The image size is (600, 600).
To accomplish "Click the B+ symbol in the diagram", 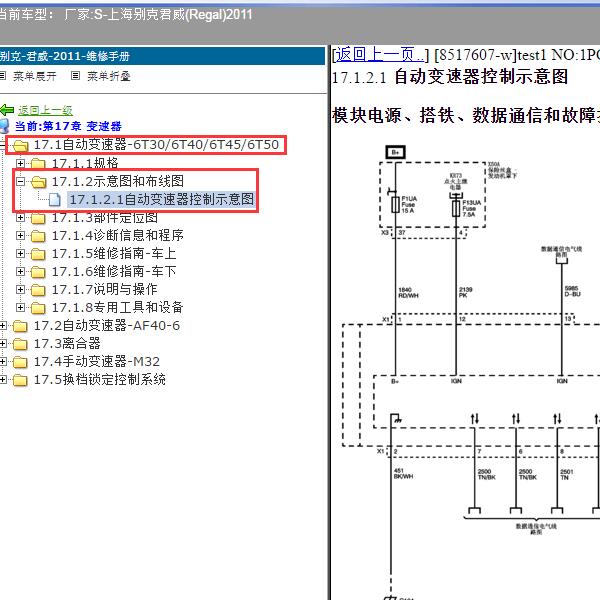I will pos(395,152).
